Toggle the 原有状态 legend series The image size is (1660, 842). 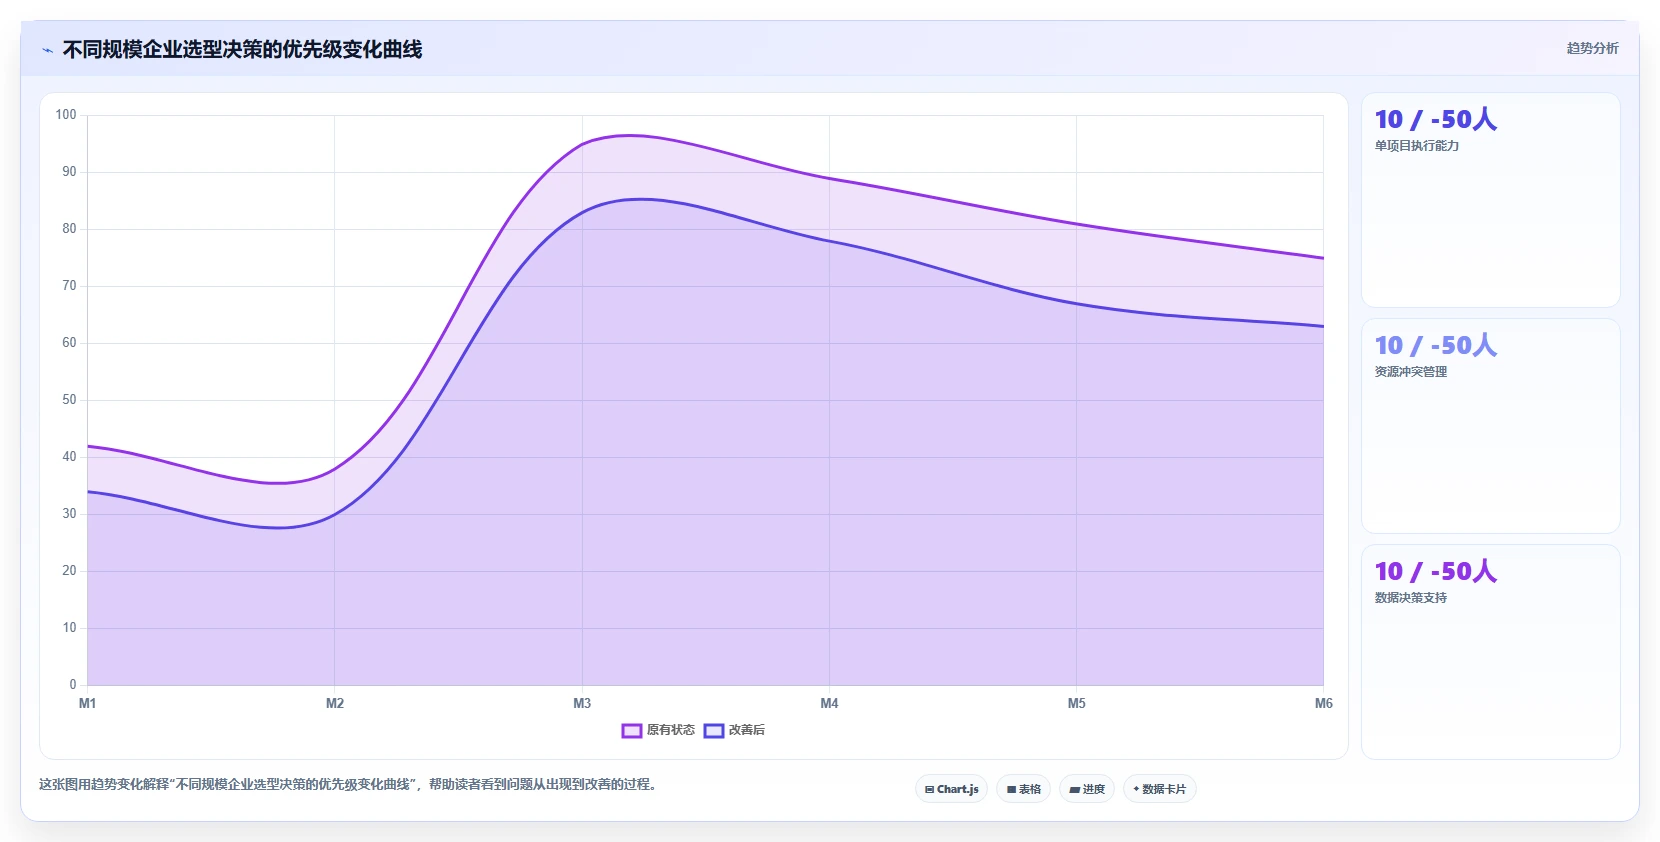[x=658, y=730]
